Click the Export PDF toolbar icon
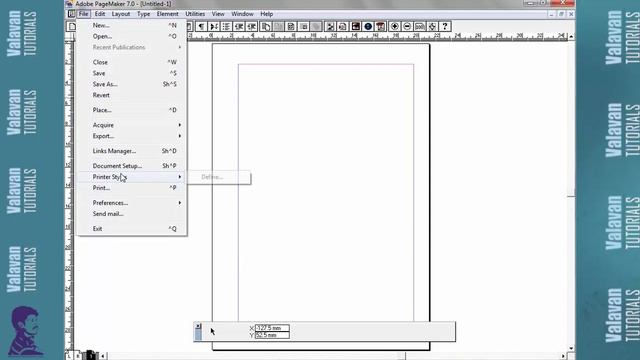 (381, 27)
